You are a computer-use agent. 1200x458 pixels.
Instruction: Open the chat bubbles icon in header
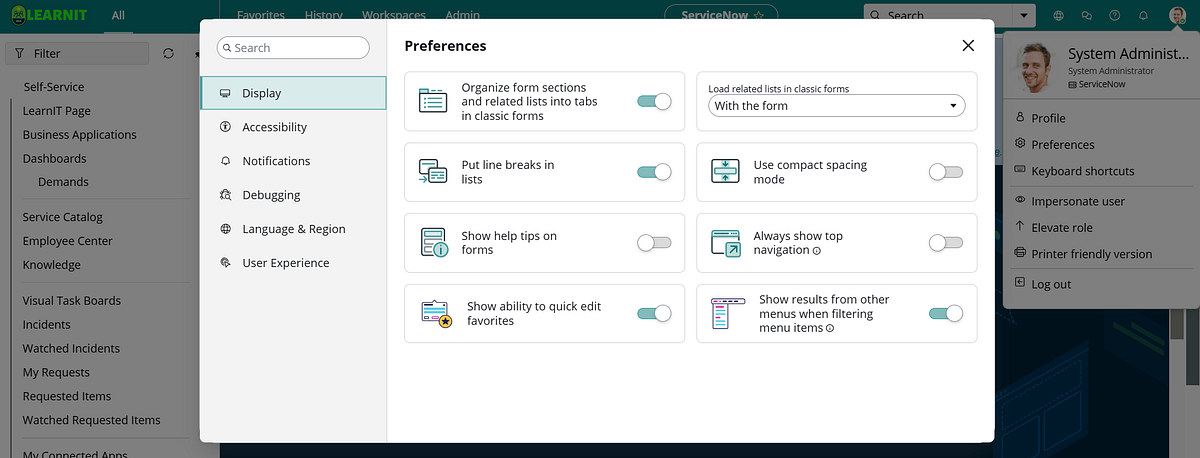1087,15
